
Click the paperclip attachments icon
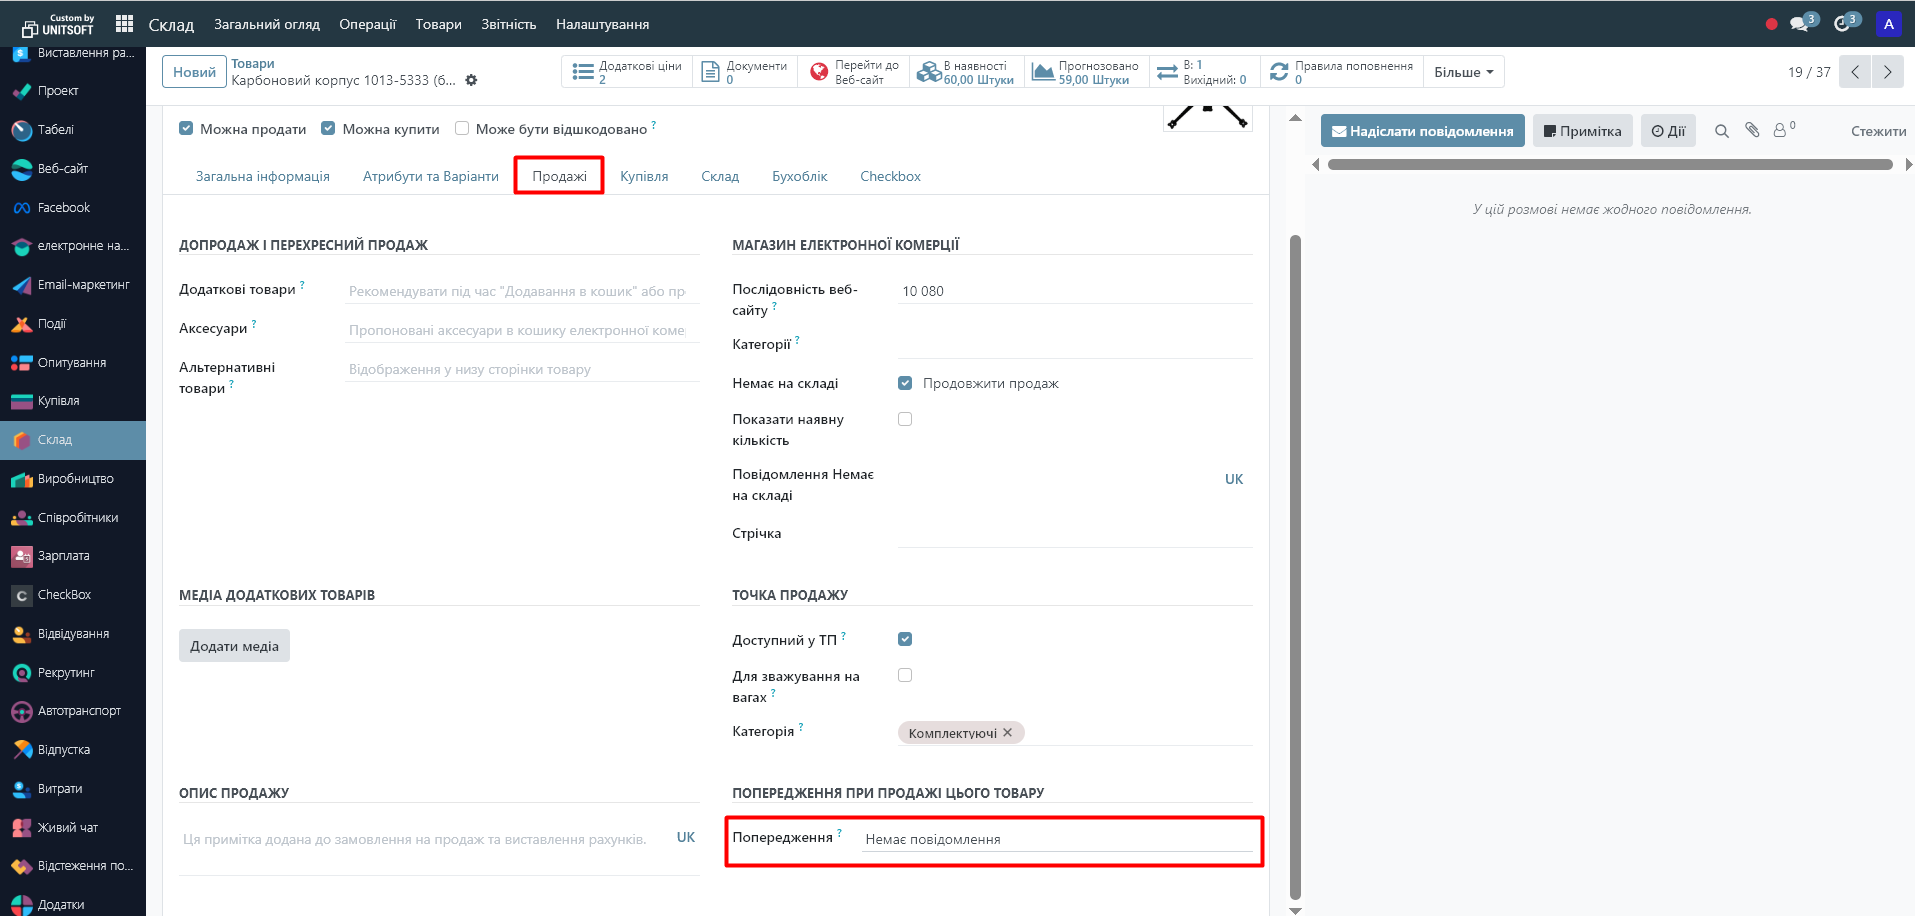pyautogui.click(x=1752, y=130)
